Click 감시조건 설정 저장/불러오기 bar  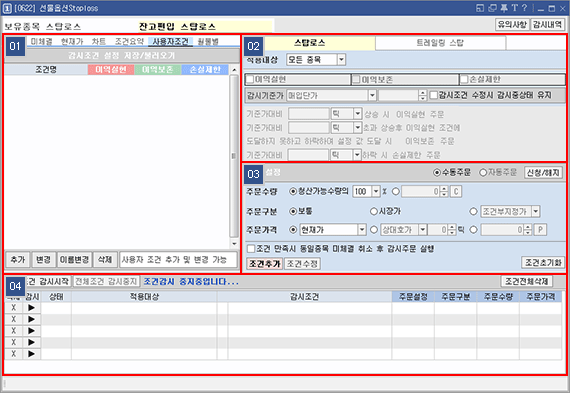(121, 56)
